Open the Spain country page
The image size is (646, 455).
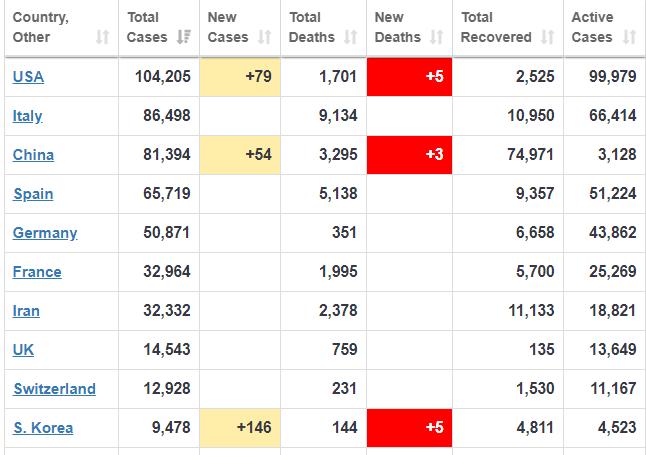pos(33,194)
